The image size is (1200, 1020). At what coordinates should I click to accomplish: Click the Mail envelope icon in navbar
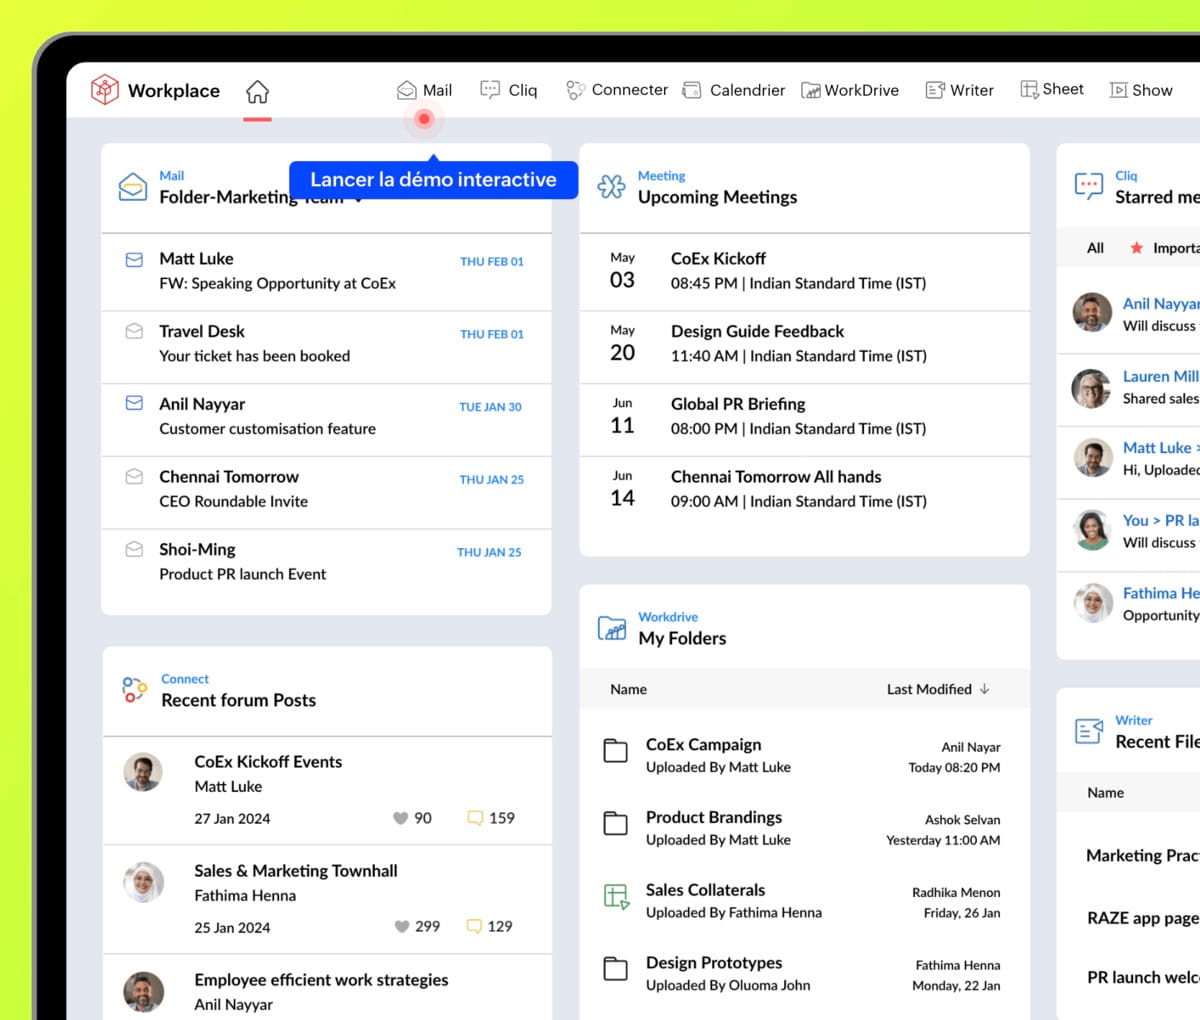[406, 90]
